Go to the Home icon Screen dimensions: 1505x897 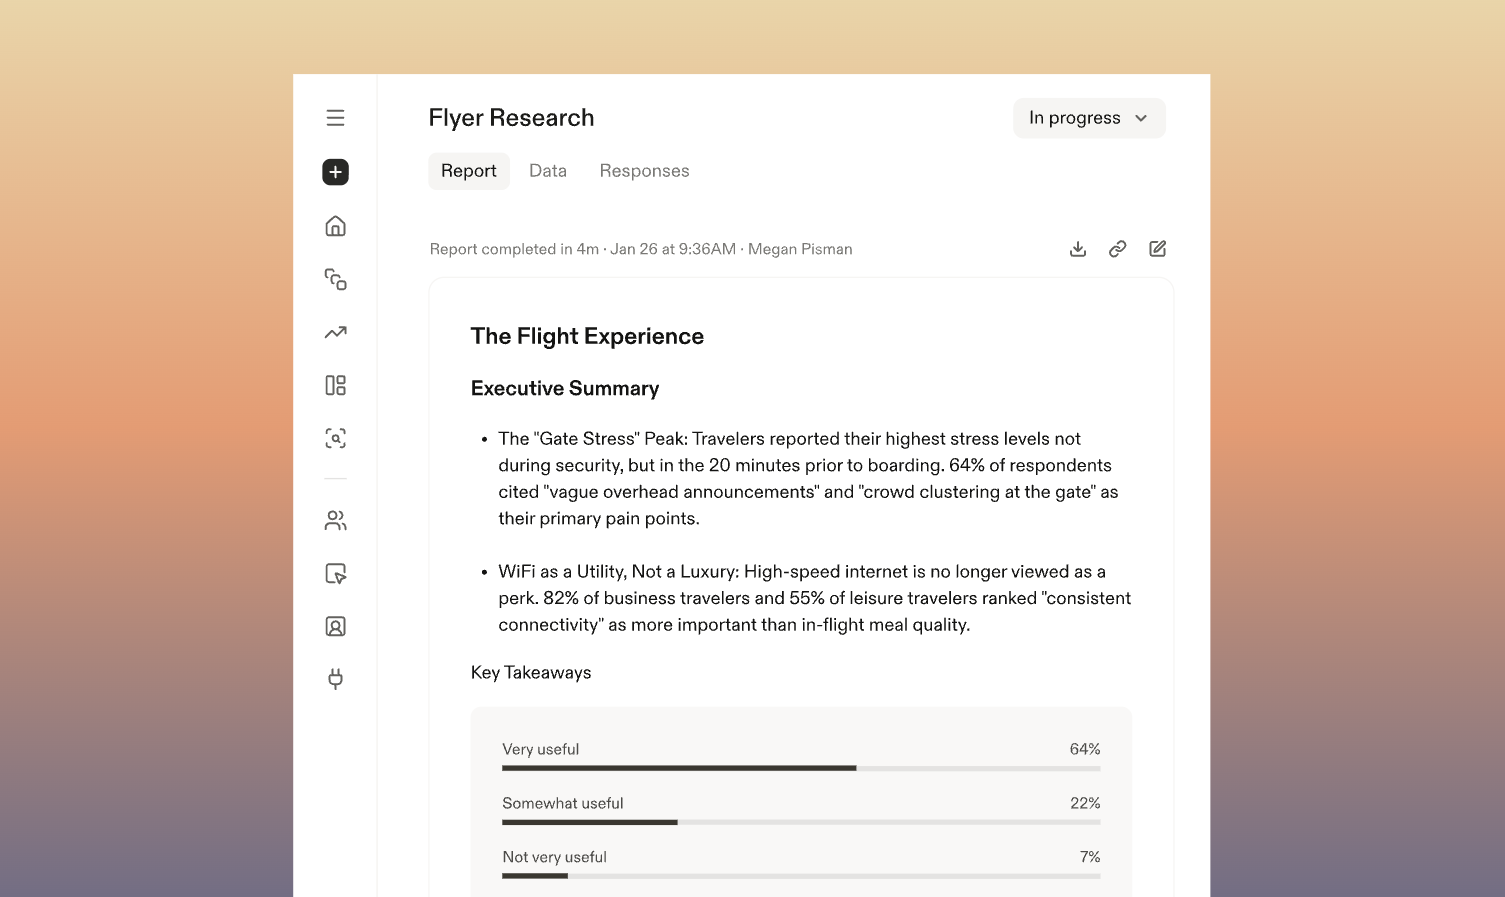(335, 226)
